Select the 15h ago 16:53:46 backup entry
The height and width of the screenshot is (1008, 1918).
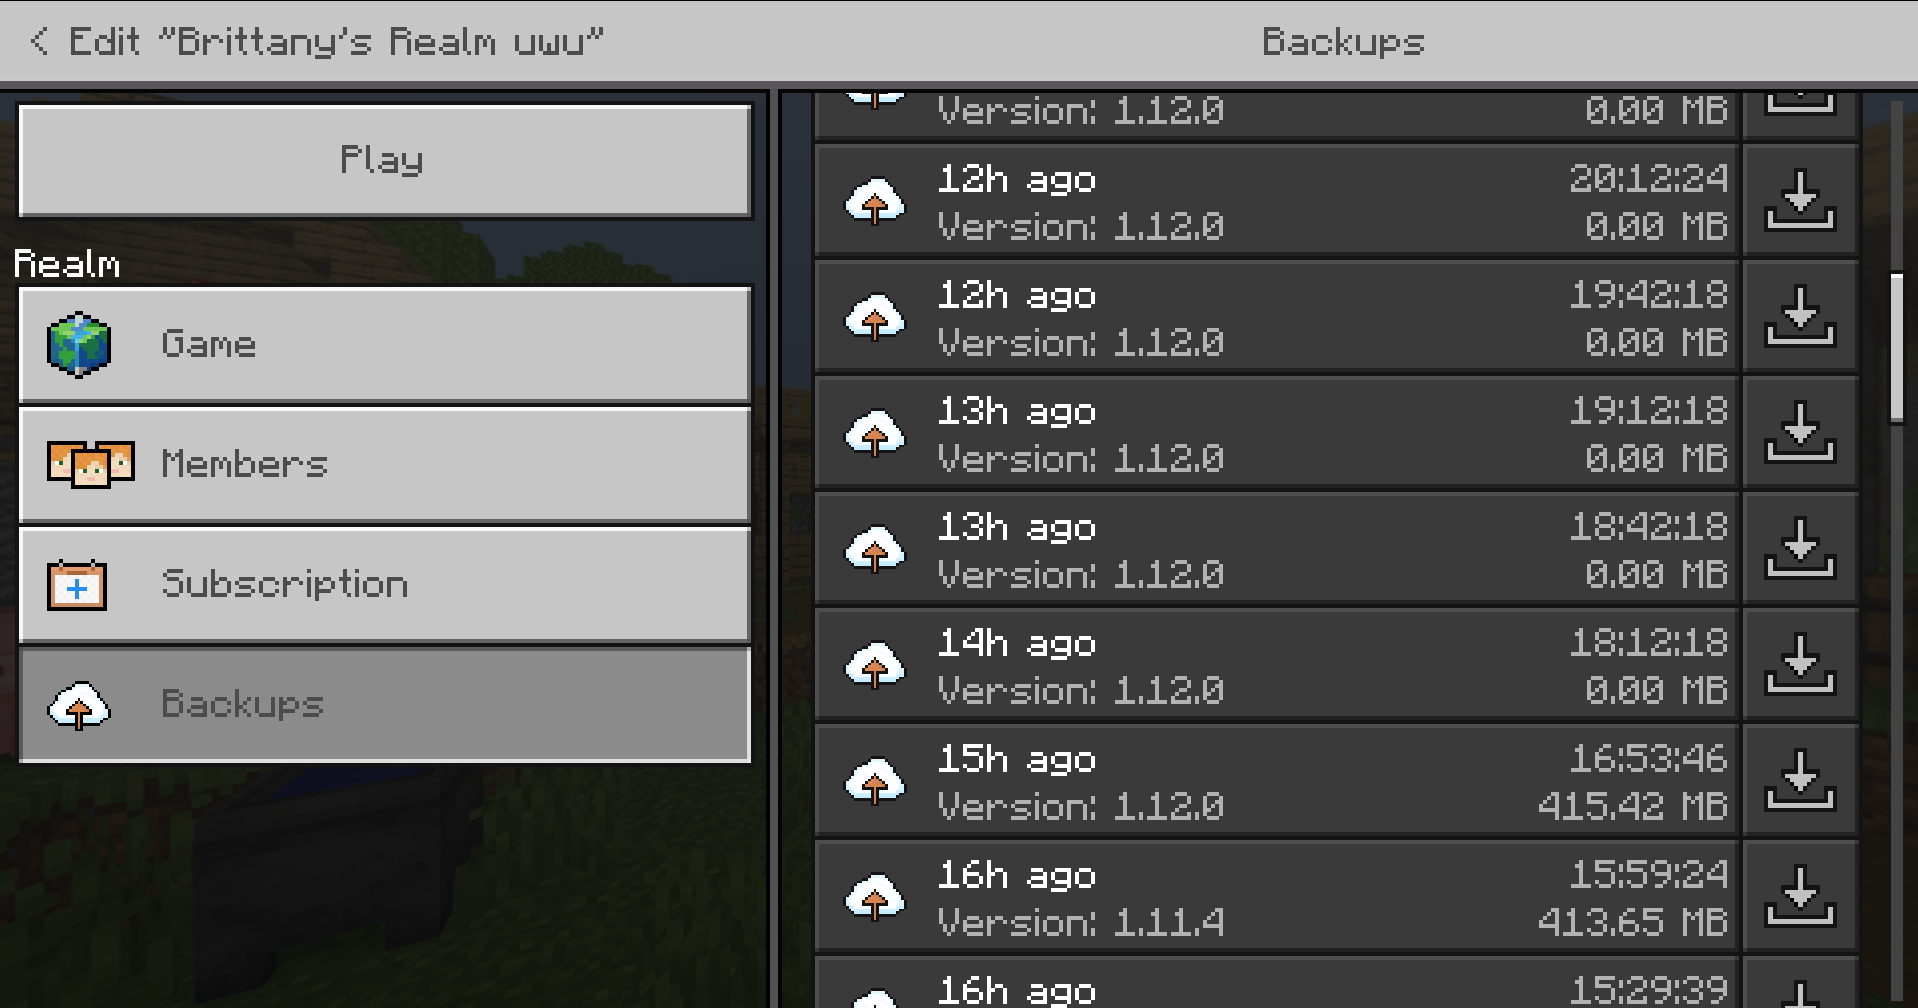(x=1278, y=780)
